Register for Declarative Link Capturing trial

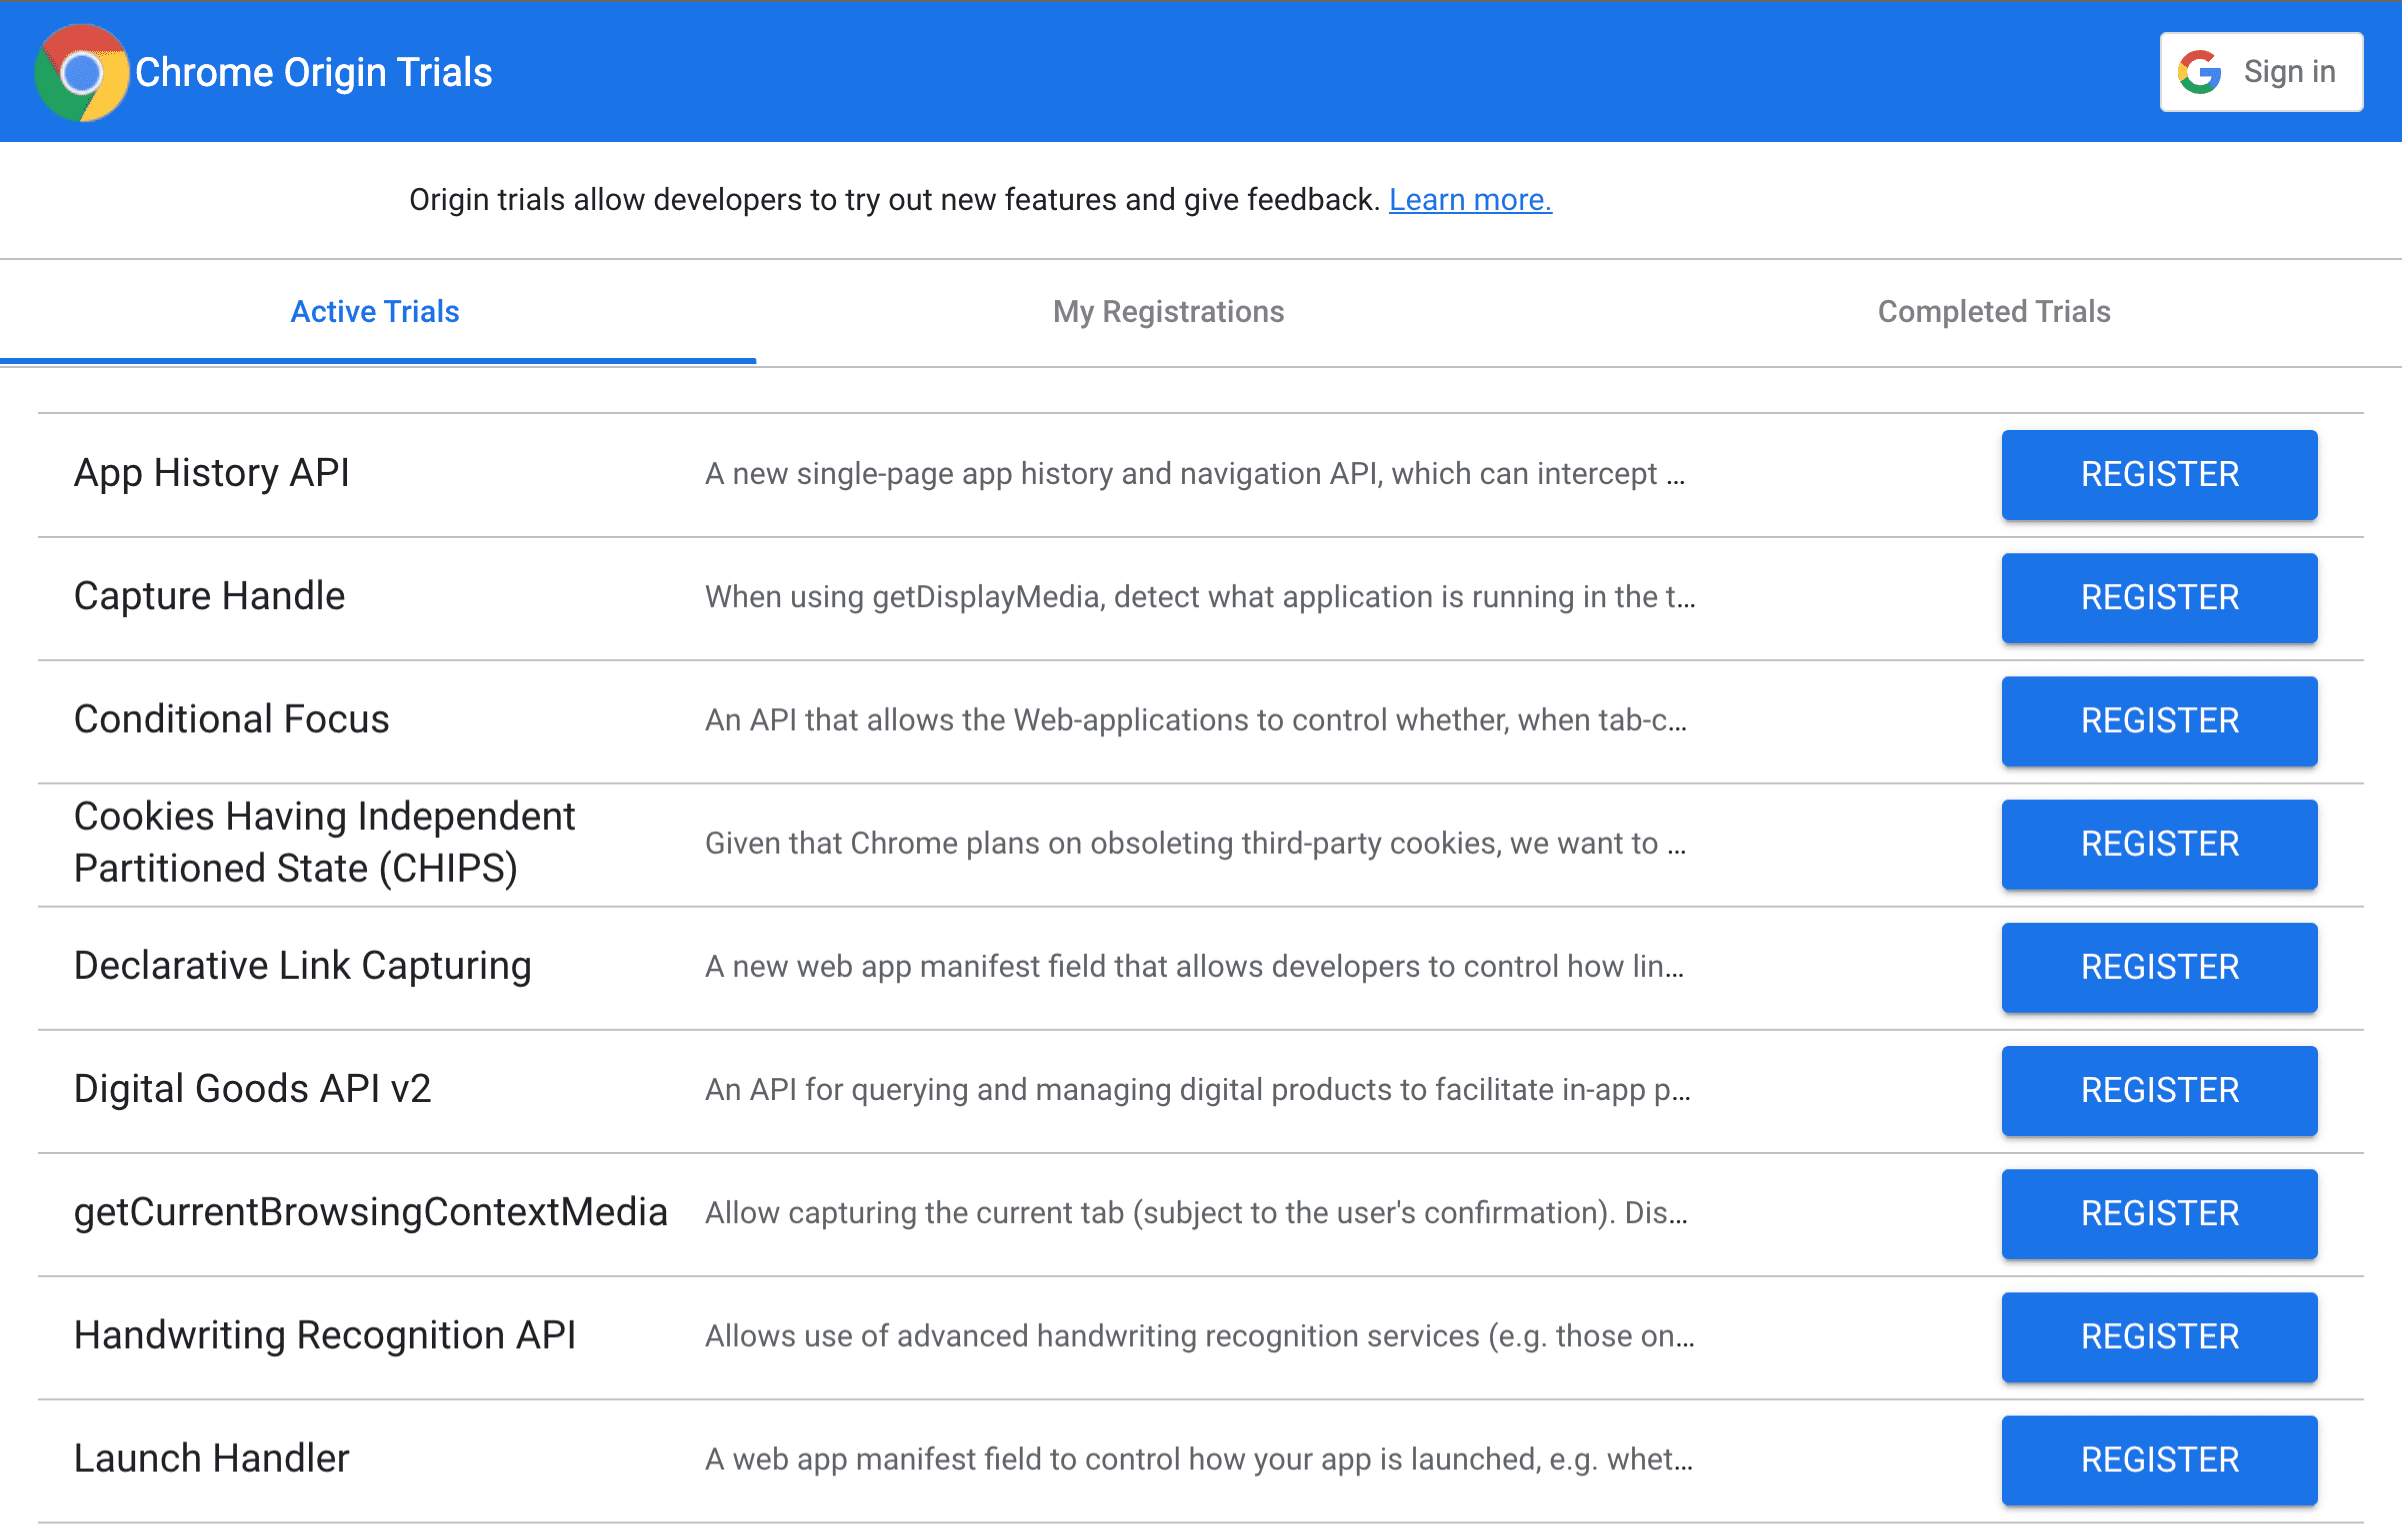[2157, 966]
